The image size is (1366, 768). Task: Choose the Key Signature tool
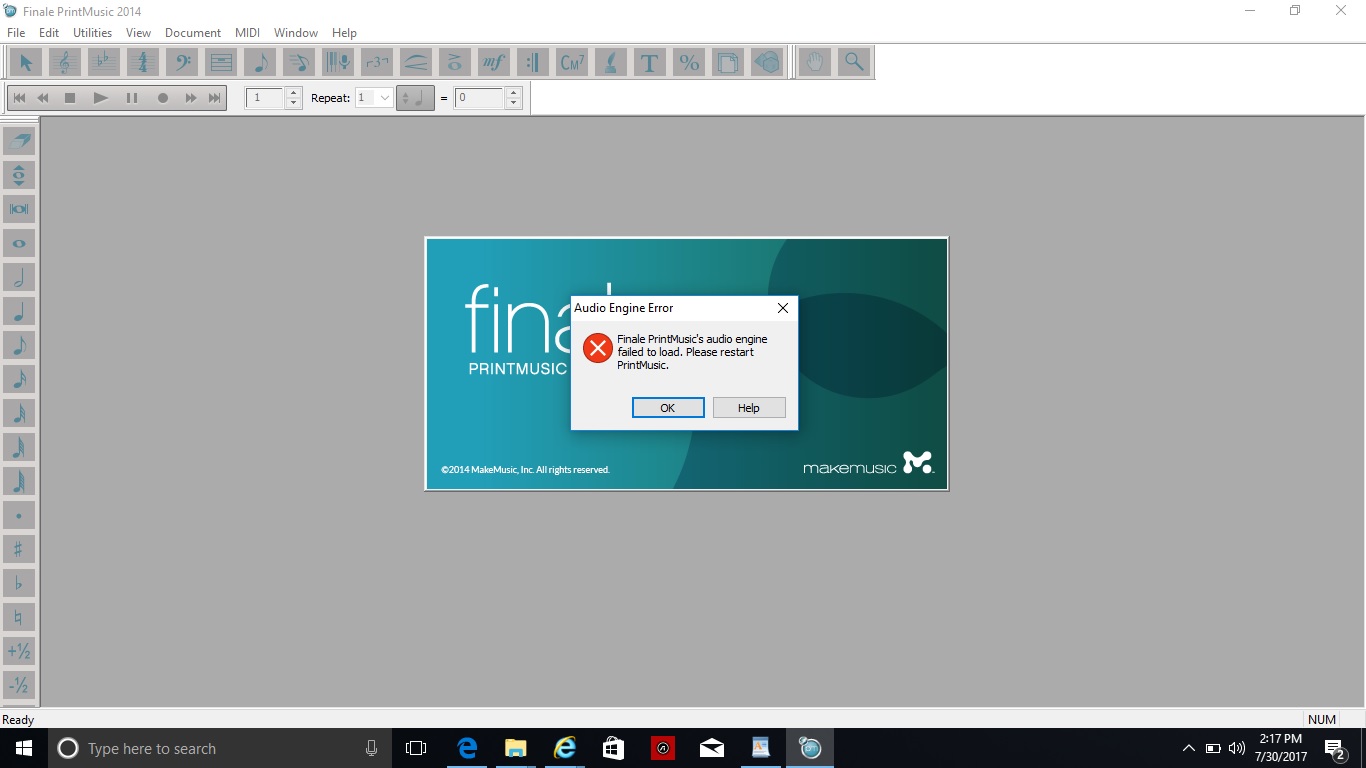pyautogui.click(x=103, y=62)
